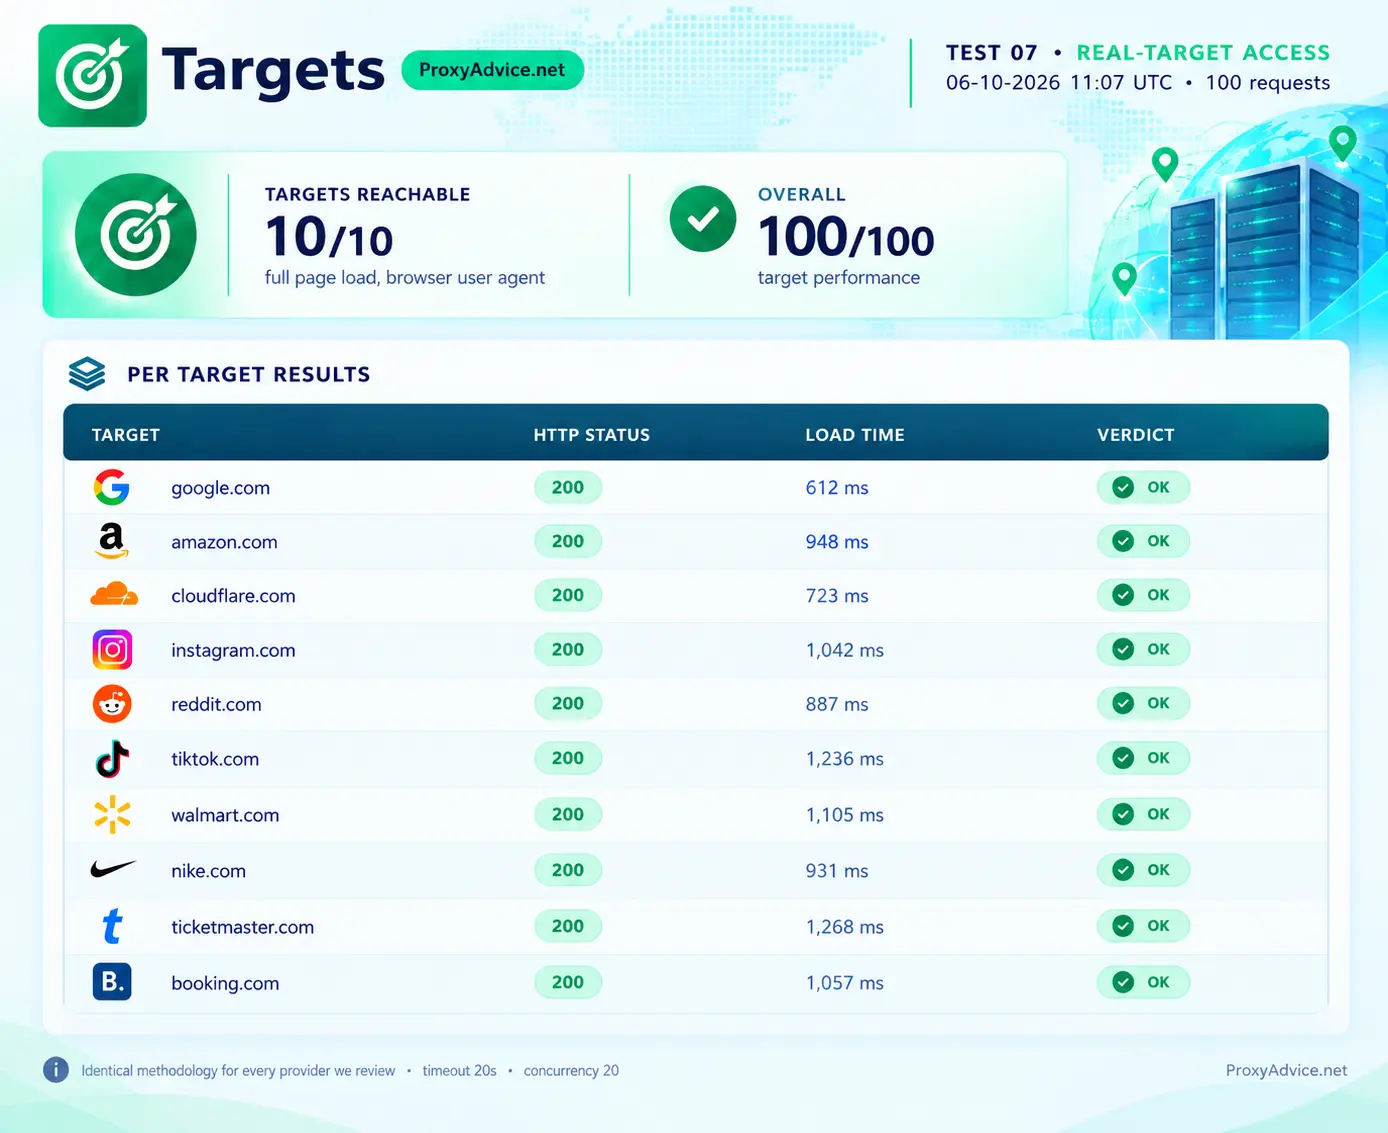This screenshot has width=1388, height=1133.
Task: Click the 1,105 ms load time
Action: (x=845, y=815)
